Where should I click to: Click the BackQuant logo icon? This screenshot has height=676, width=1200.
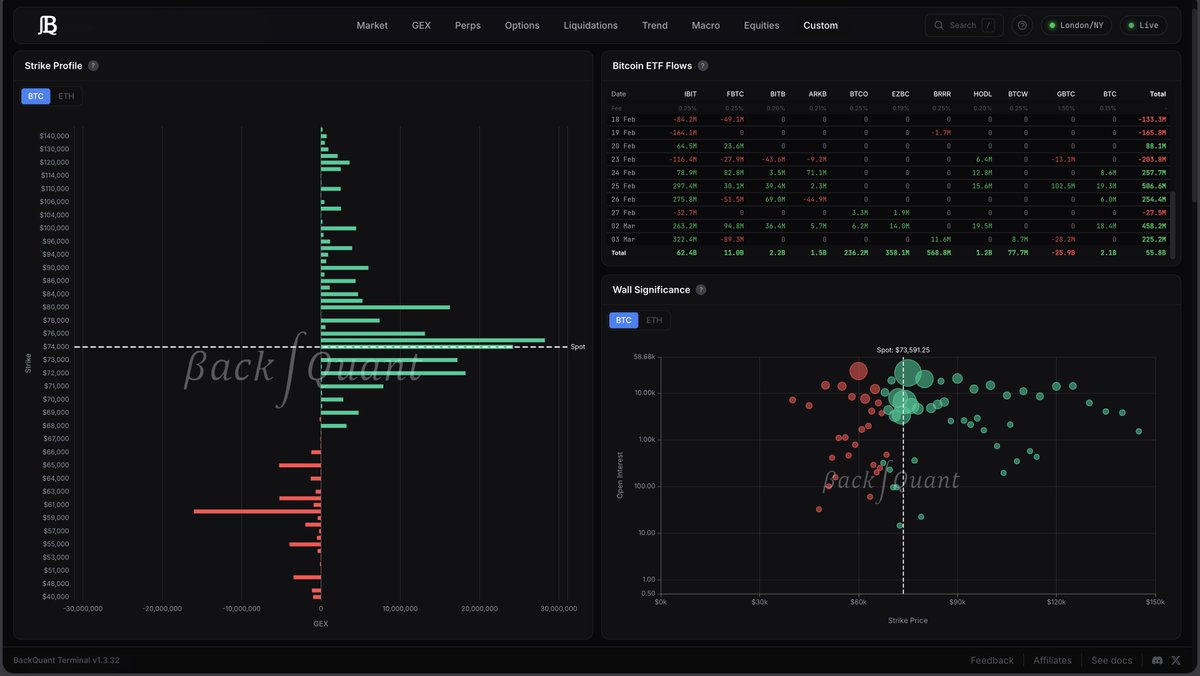[x=47, y=25]
